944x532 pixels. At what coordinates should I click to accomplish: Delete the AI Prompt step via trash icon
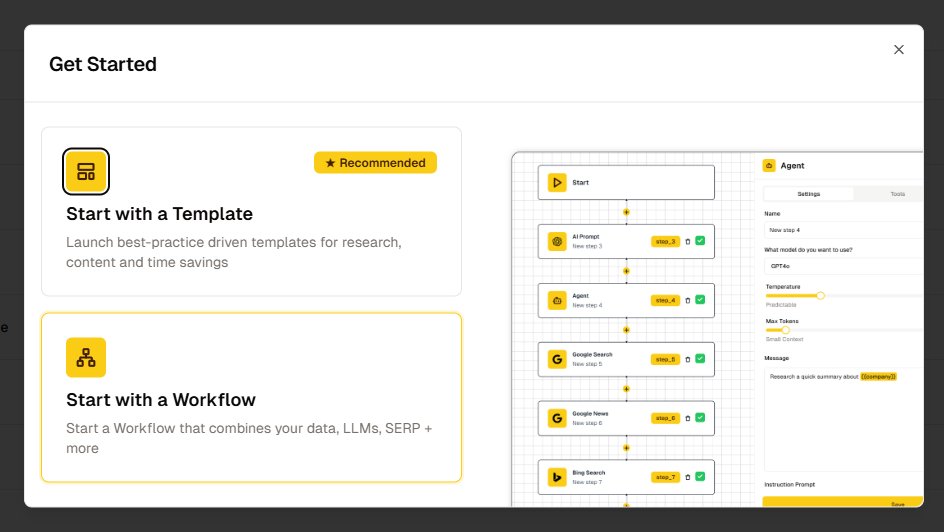(688, 241)
